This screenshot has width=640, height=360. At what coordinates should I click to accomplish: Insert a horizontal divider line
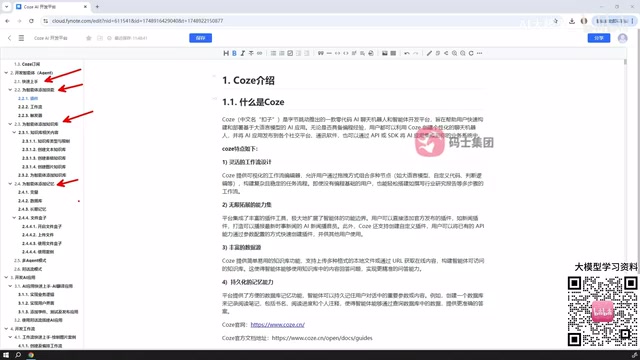[329, 53]
